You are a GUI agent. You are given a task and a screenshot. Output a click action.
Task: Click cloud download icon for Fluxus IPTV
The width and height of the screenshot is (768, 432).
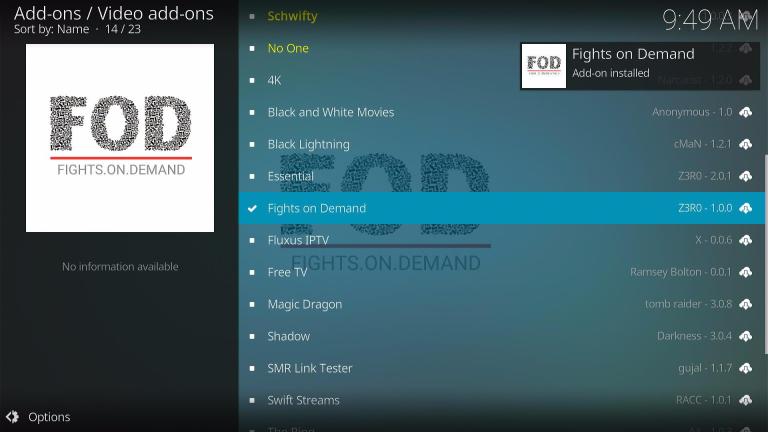[745, 240]
